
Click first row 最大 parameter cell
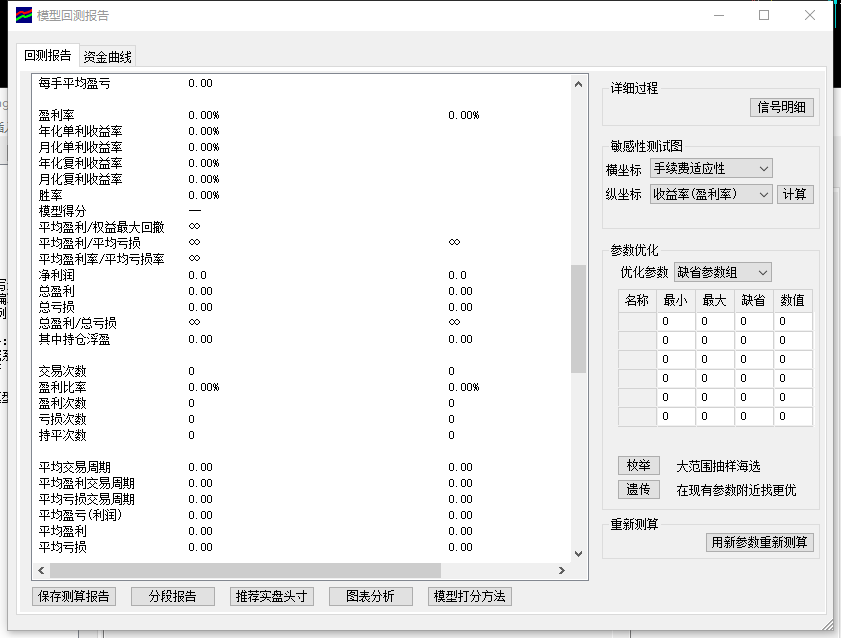coord(715,322)
